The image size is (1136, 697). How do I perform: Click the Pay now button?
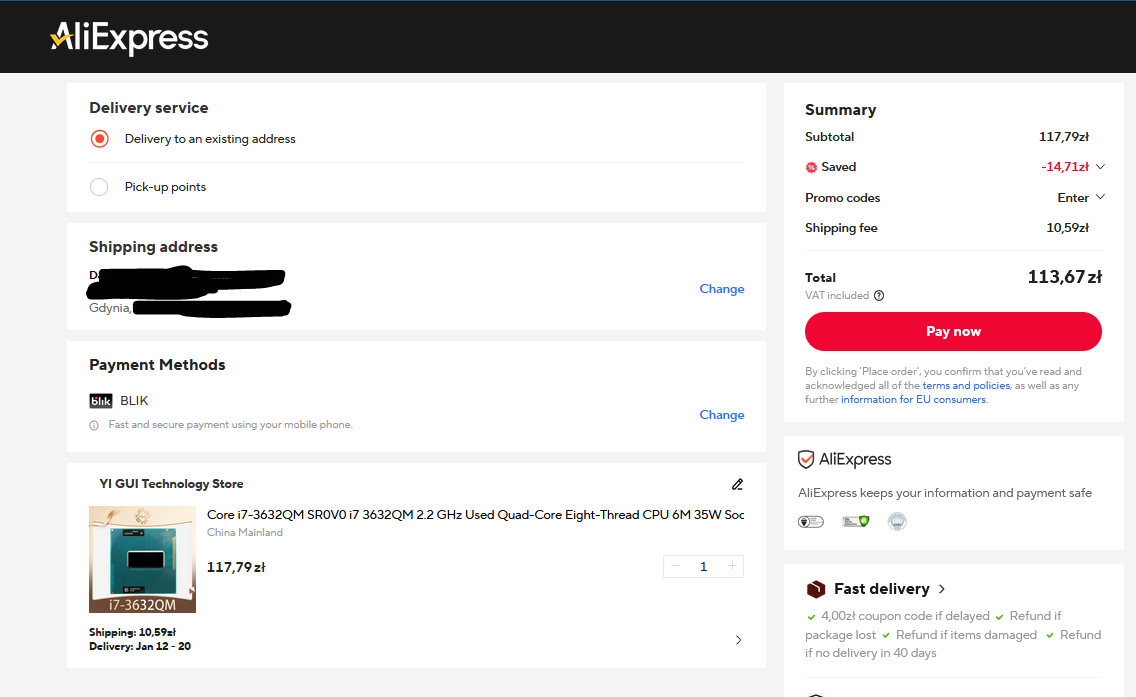(x=953, y=332)
